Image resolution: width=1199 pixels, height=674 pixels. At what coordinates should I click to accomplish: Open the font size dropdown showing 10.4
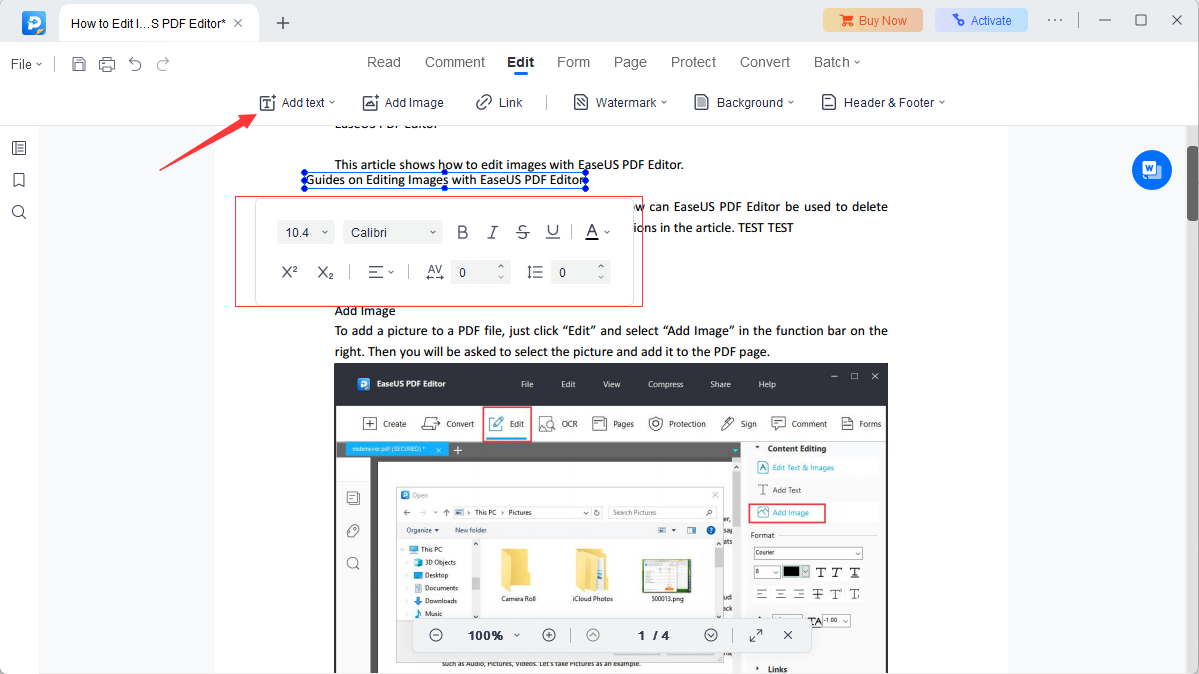[x=306, y=233]
